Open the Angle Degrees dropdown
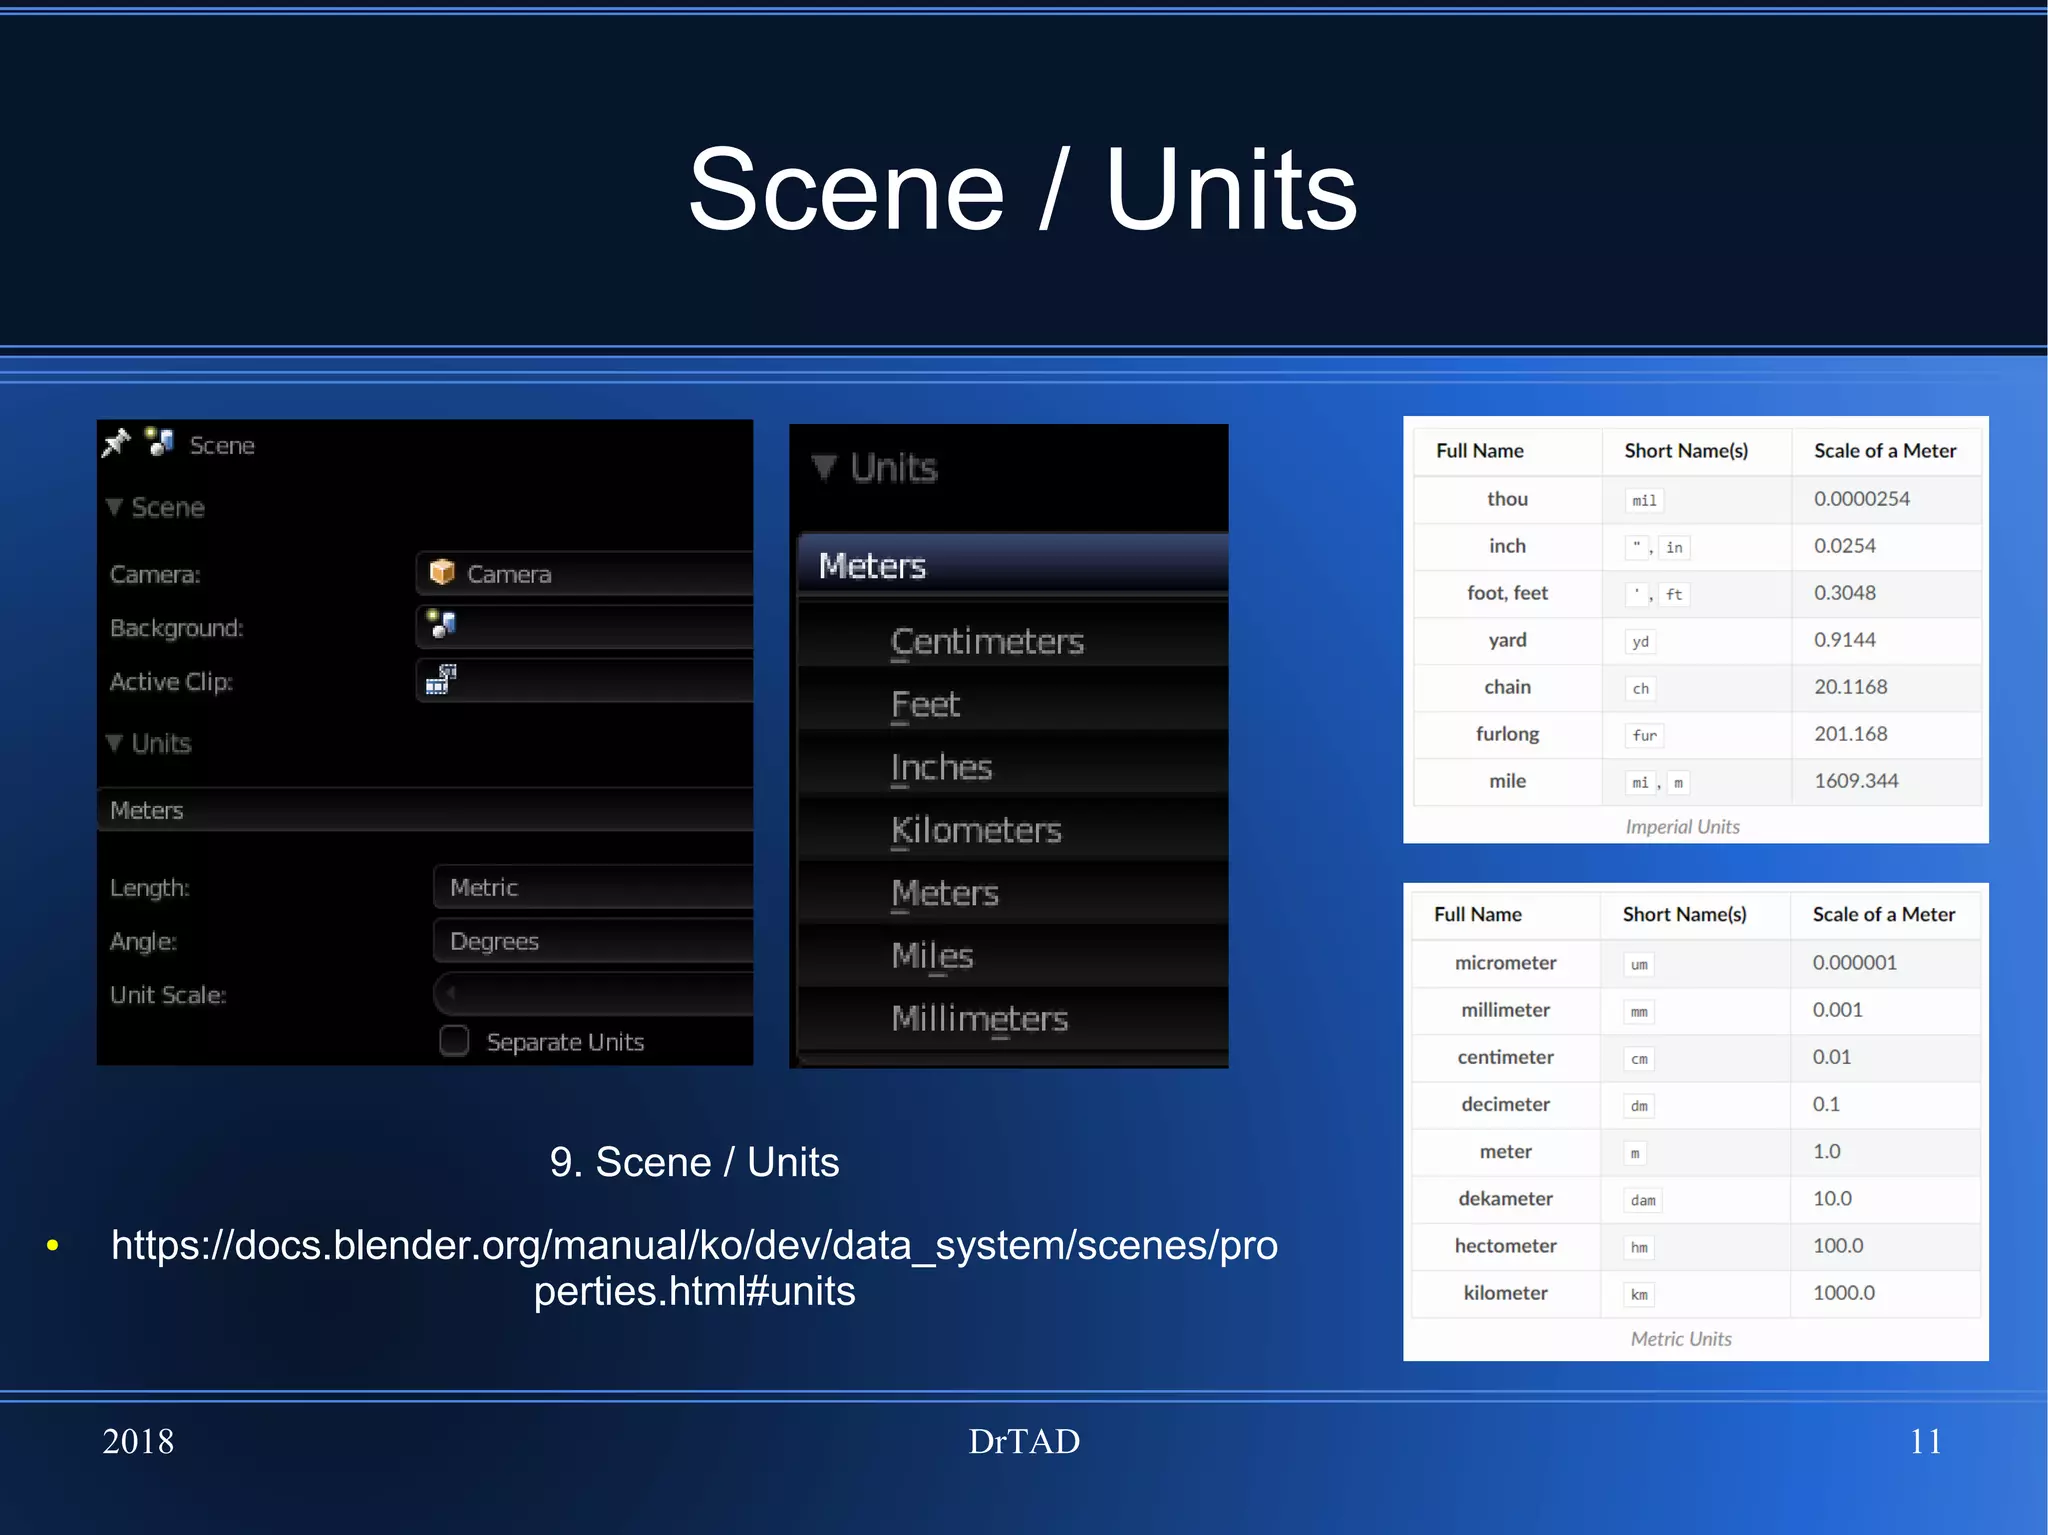Image resolution: width=2048 pixels, height=1535 pixels. tap(592, 941)
